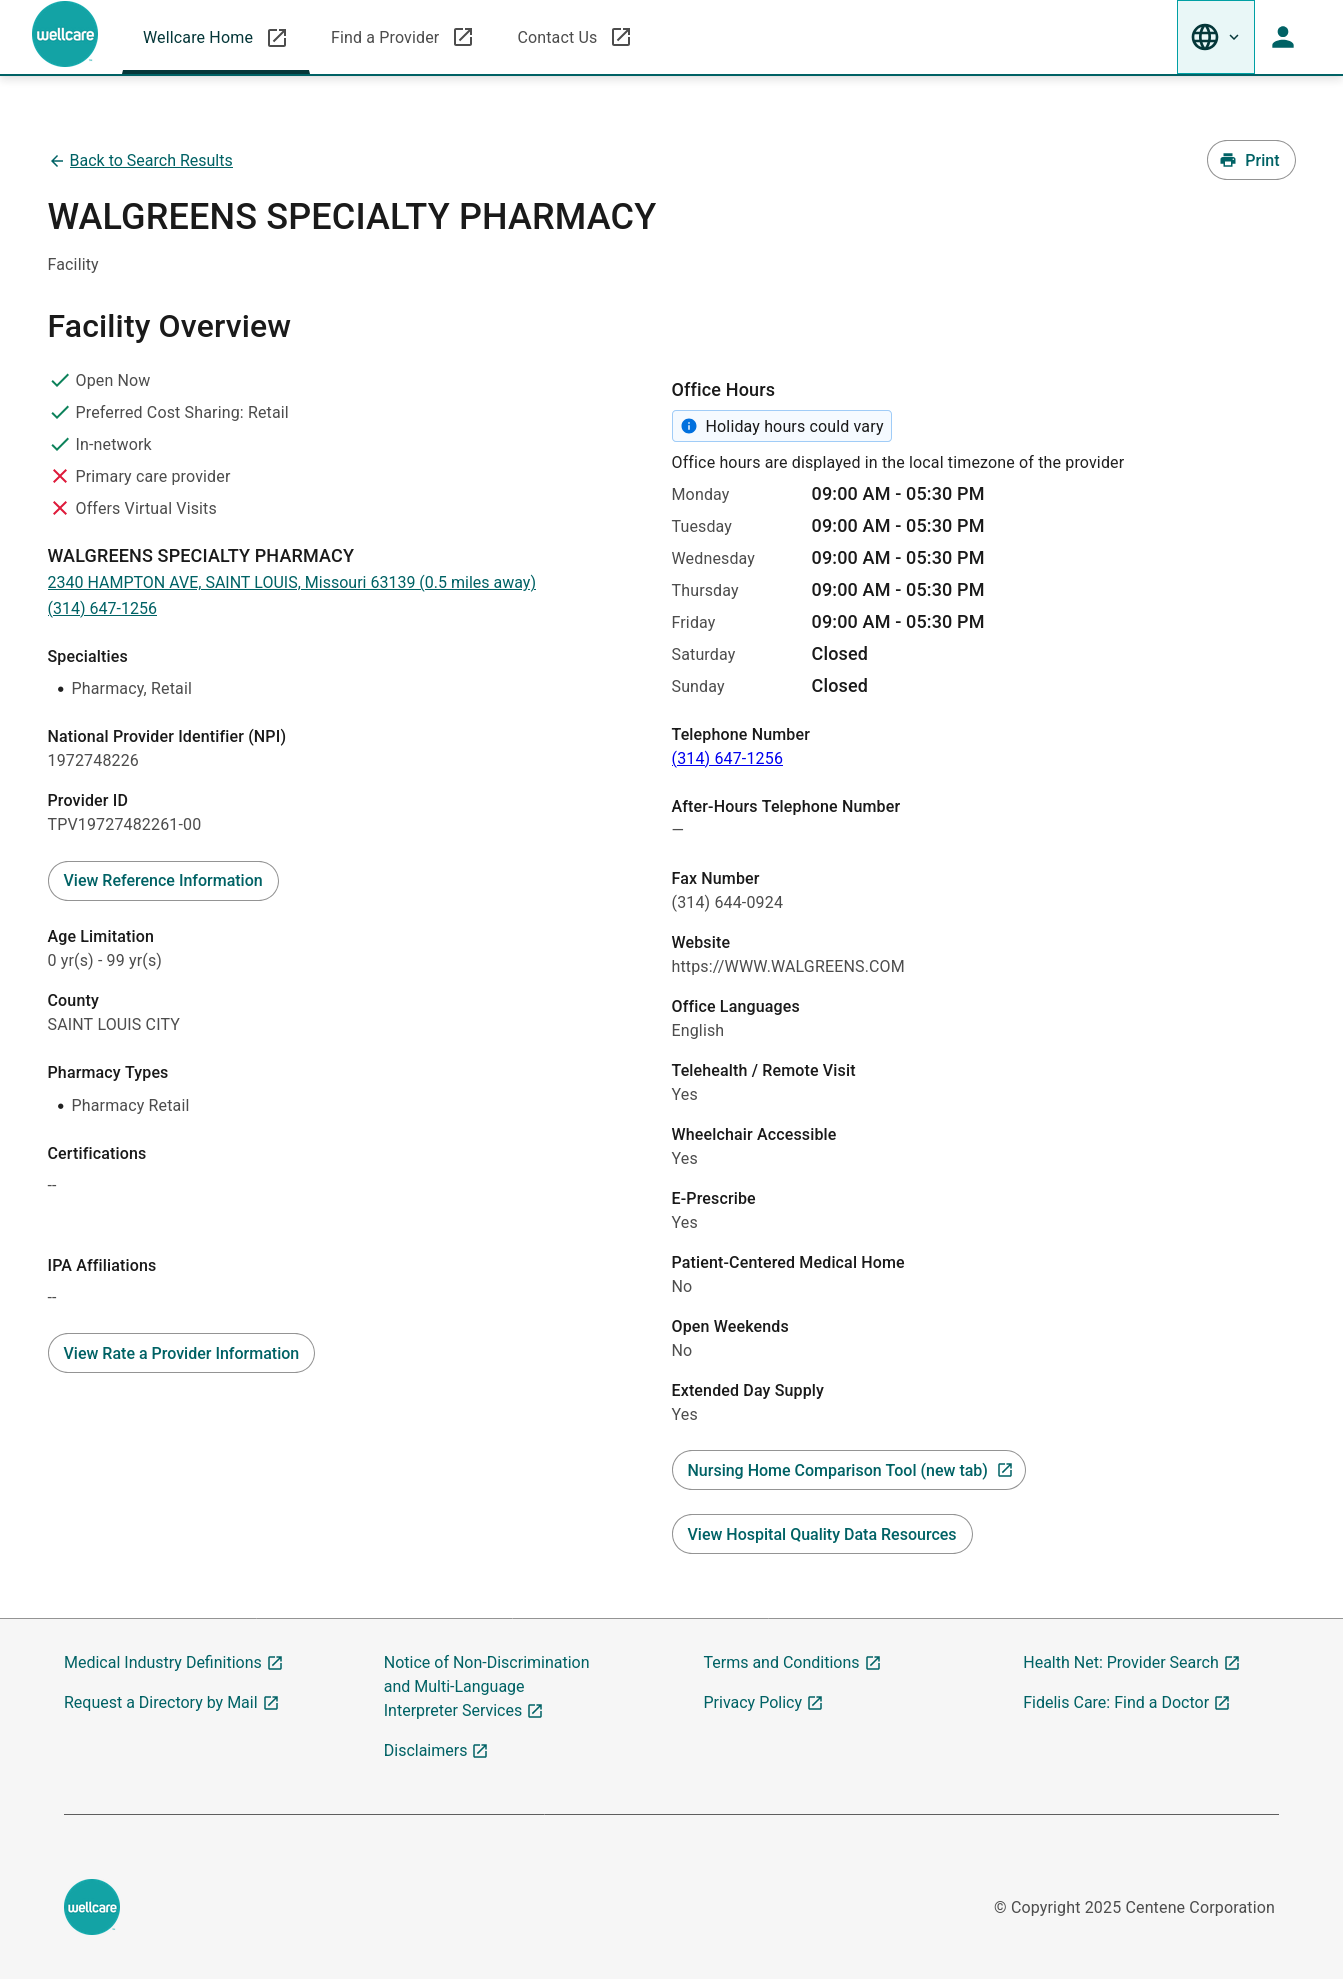The height and width of the screenshot is (1979, 1343).
Task: Expand the language selector chevron
Action: click(1234, 37)
